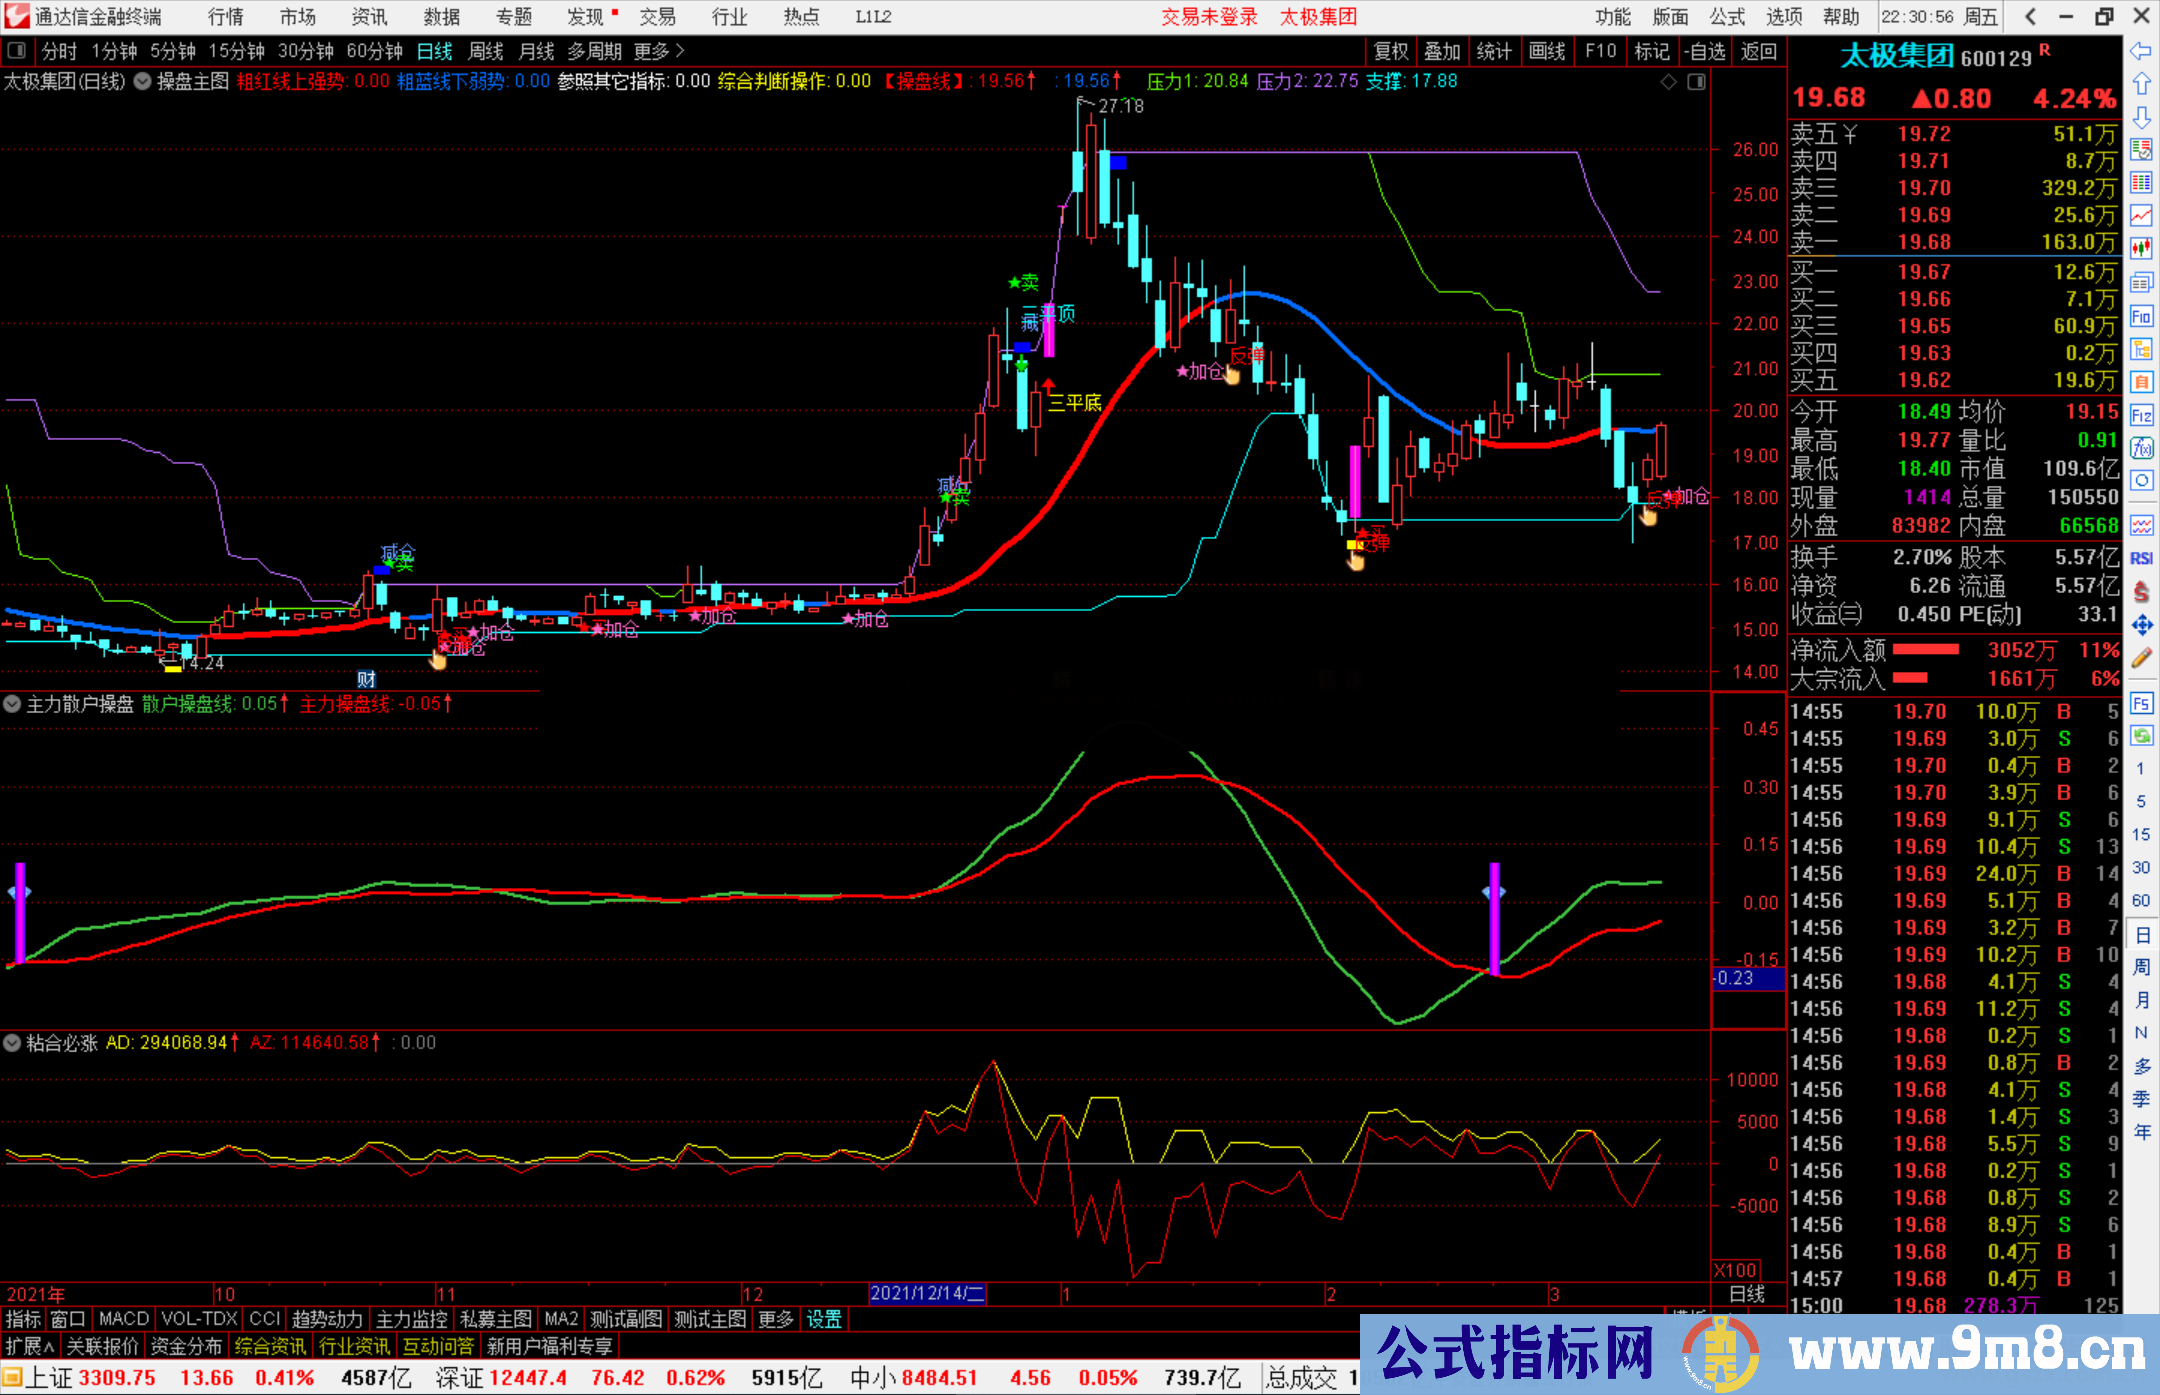Screen dimensions: 2160x1395
Task: Open the RSI indicator from sidebar
Action: (x=2141, y=558)
